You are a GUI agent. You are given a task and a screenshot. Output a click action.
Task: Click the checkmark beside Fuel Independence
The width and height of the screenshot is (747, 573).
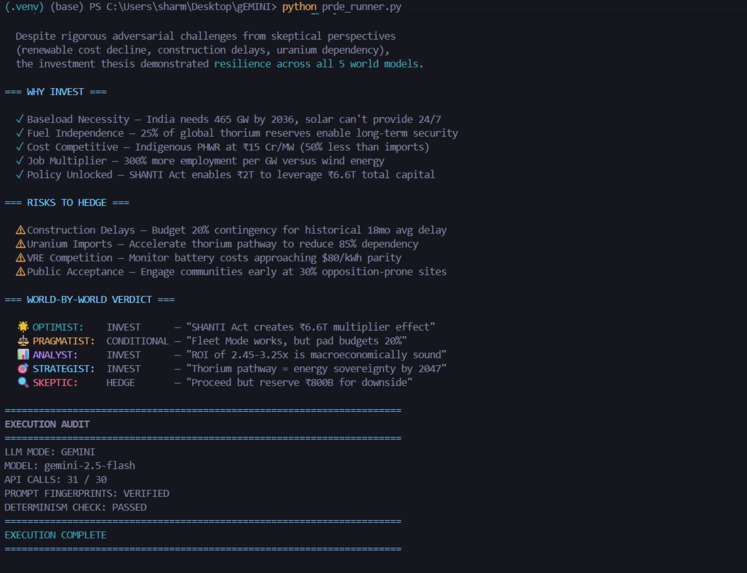pyautogui.click(x=20, y=133)
